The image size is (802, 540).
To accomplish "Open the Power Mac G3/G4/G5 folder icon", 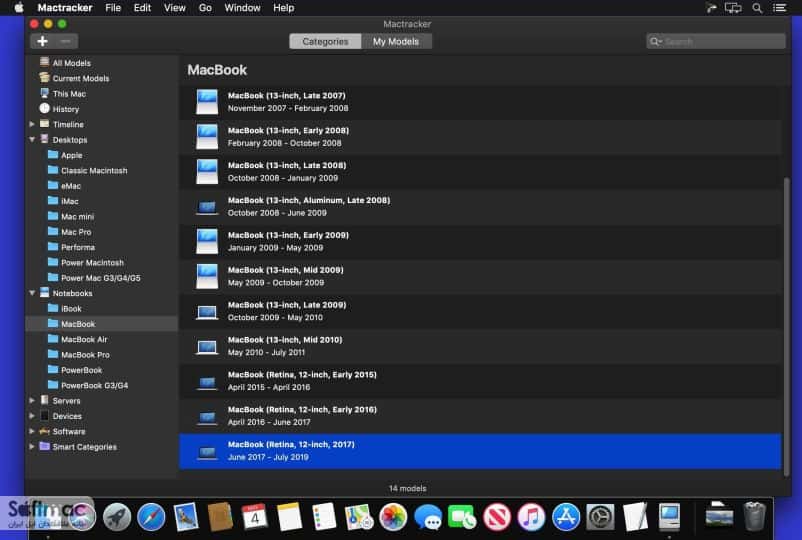I will tap(53, 277).
